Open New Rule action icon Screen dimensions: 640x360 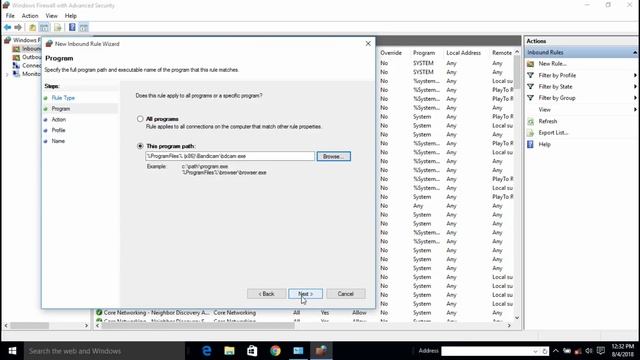click(530, 64)
